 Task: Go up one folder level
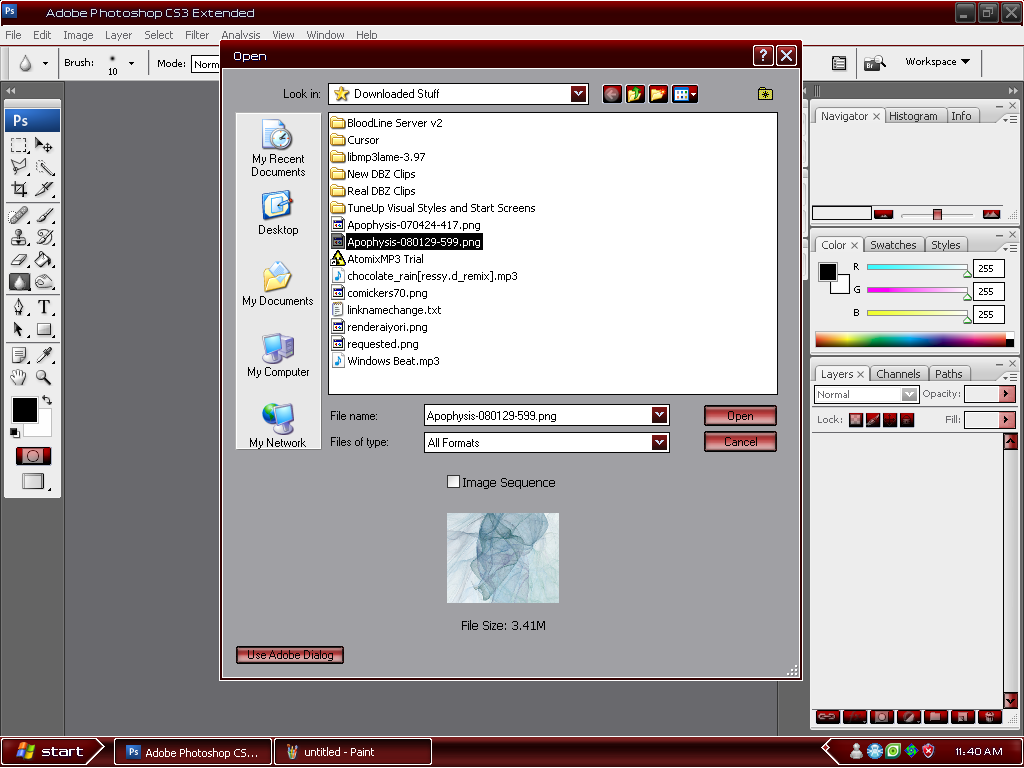tap(635, 94)
